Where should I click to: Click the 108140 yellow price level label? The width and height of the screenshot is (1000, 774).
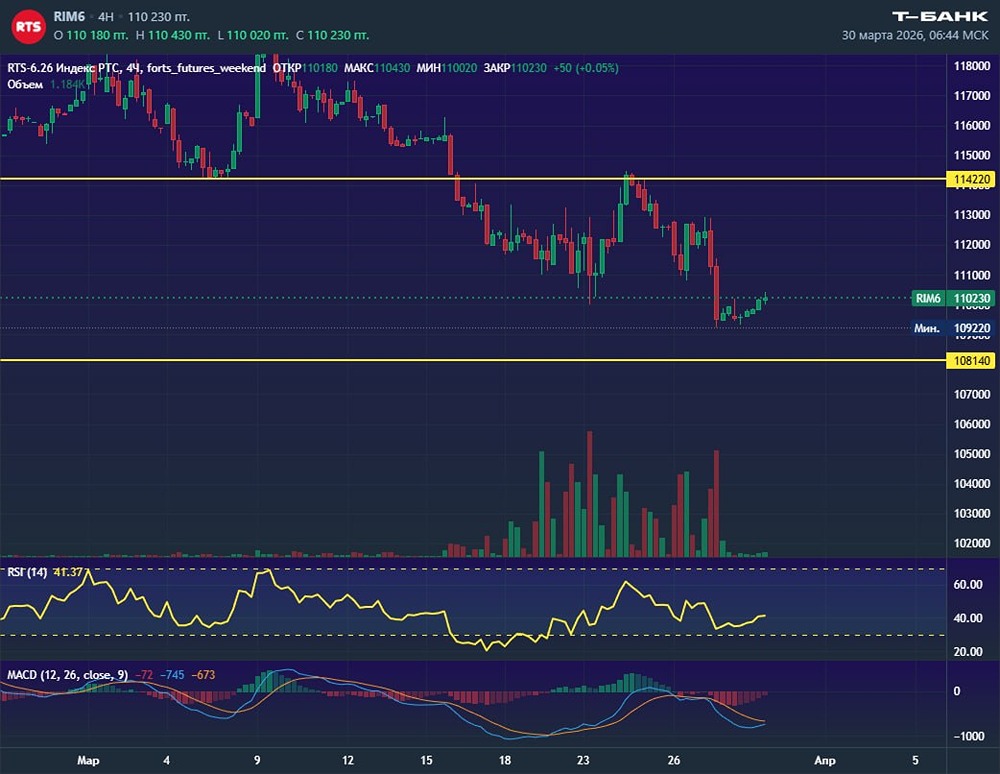[x=971, y=361]
